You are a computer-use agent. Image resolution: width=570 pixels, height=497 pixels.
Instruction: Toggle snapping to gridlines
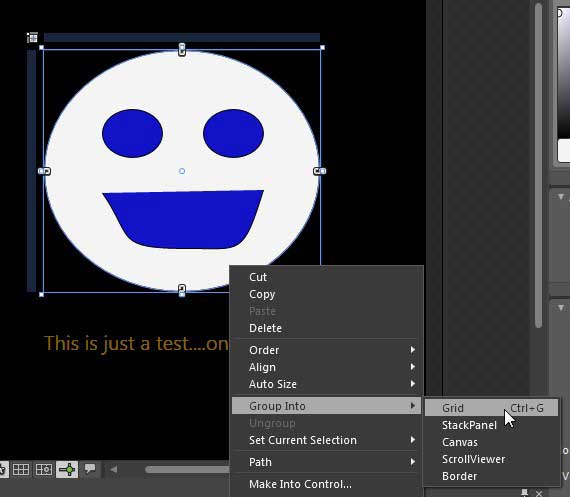click(44, 469)
